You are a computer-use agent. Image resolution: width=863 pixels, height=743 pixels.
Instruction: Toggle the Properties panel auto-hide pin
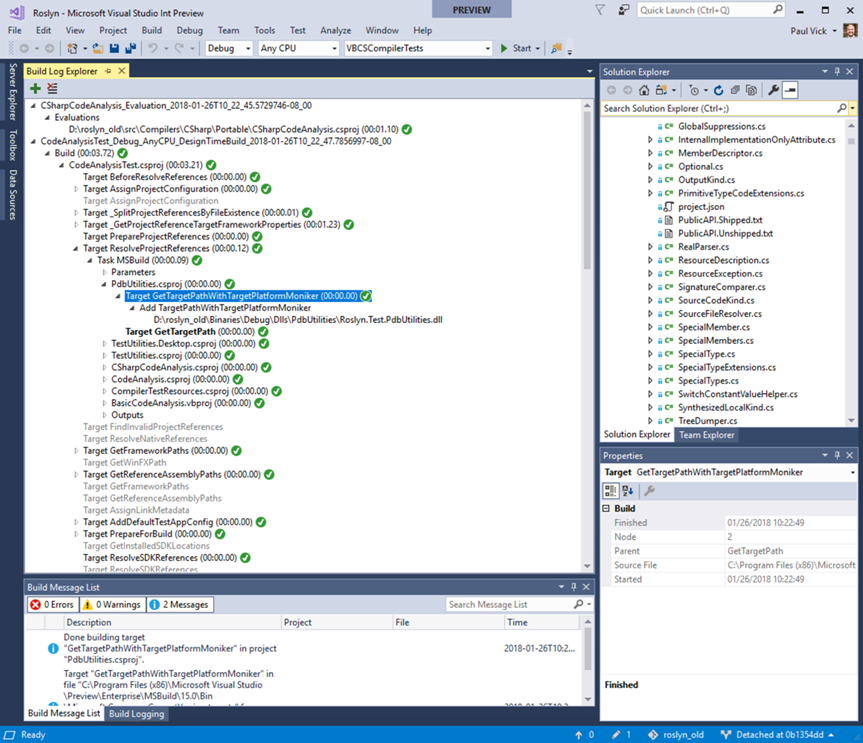(x=837, y=455)
